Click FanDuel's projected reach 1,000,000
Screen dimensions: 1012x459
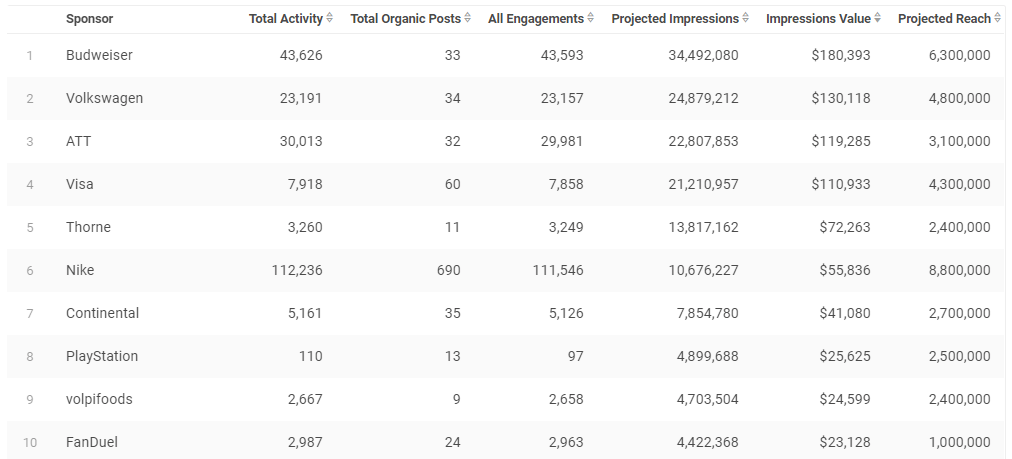point(960,442)
